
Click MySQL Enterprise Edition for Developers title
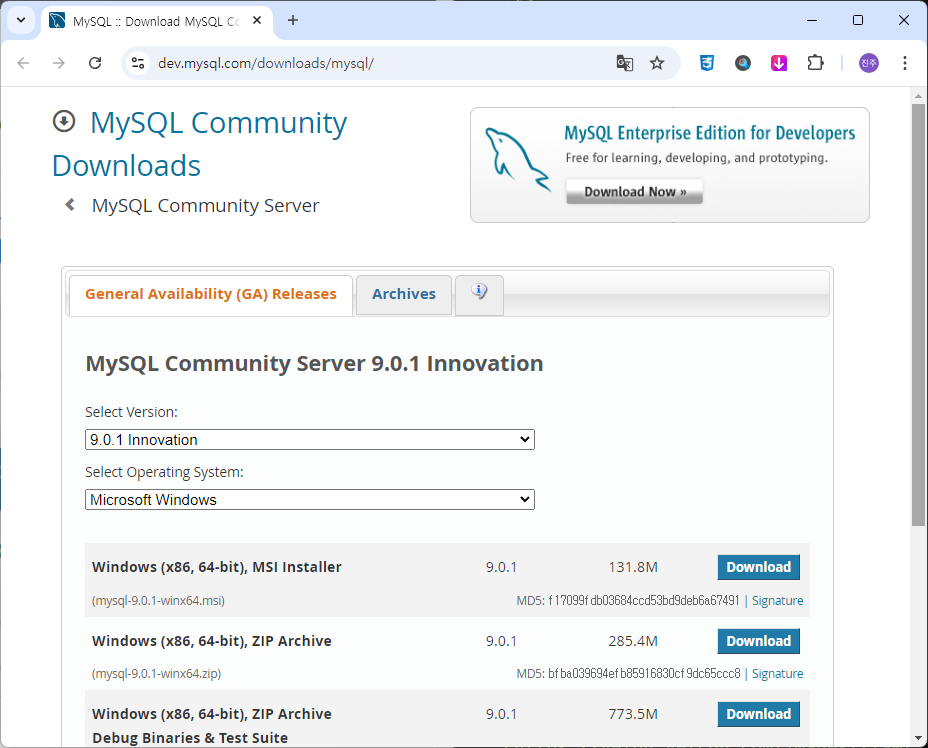[x=710, y=133]
